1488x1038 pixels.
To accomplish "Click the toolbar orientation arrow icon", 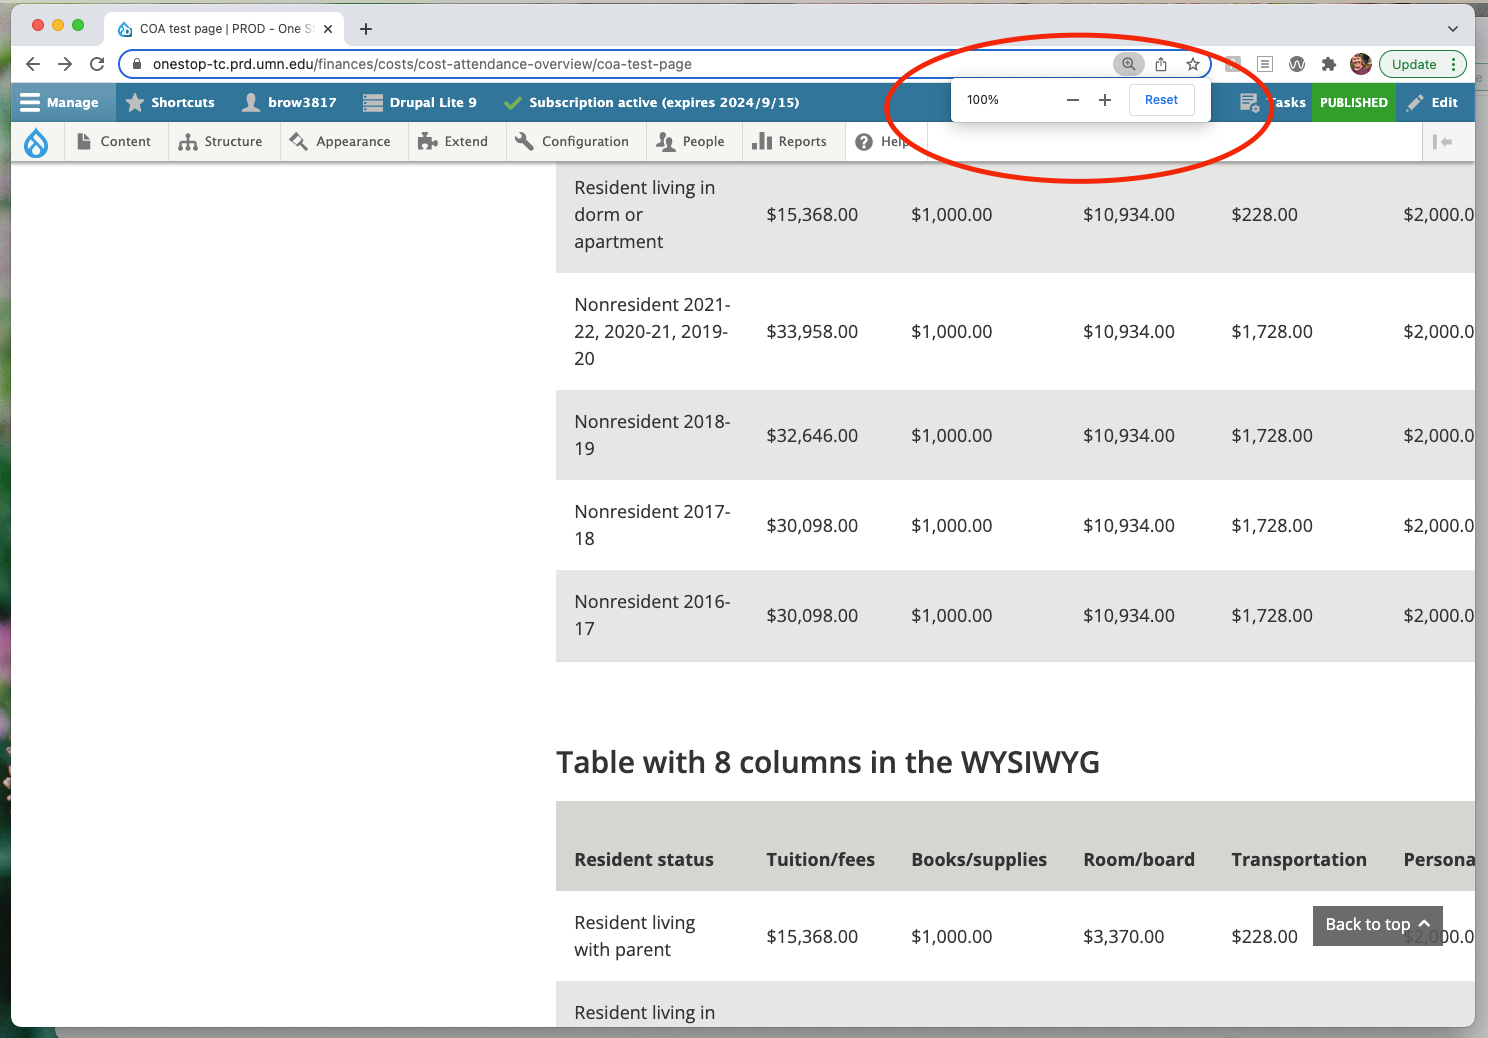I will [1442, 142].
